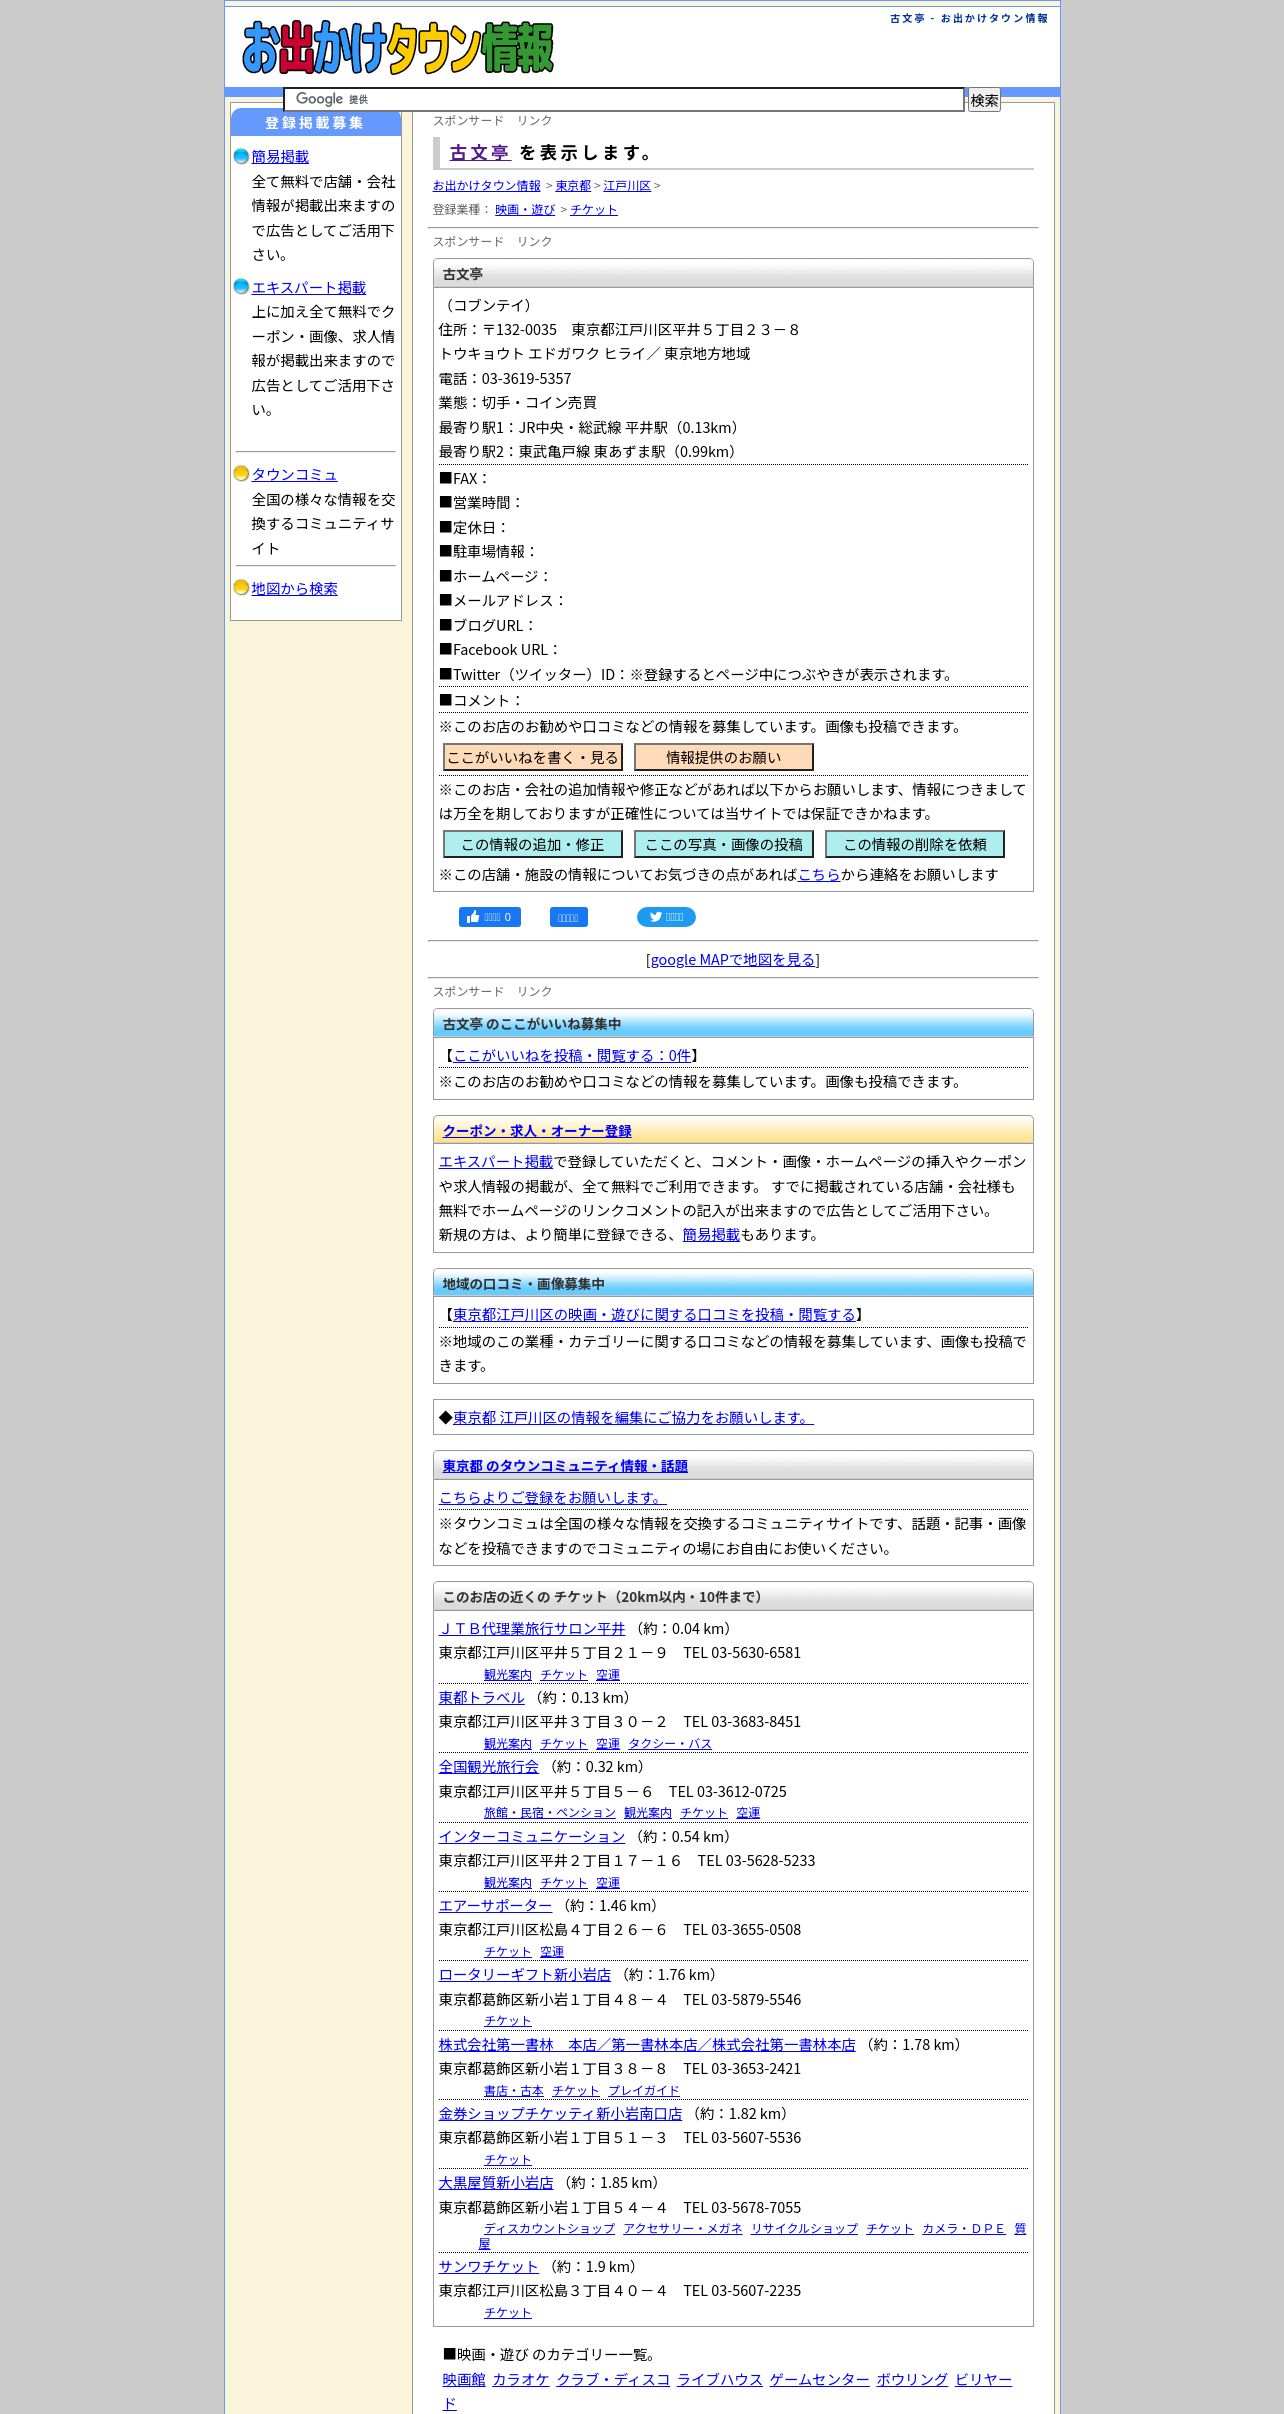The width and height of the screenshot is (1284, 2414).
Task: Click エキスパート掲載 link in coupon section
Action: pos(496,1162)
